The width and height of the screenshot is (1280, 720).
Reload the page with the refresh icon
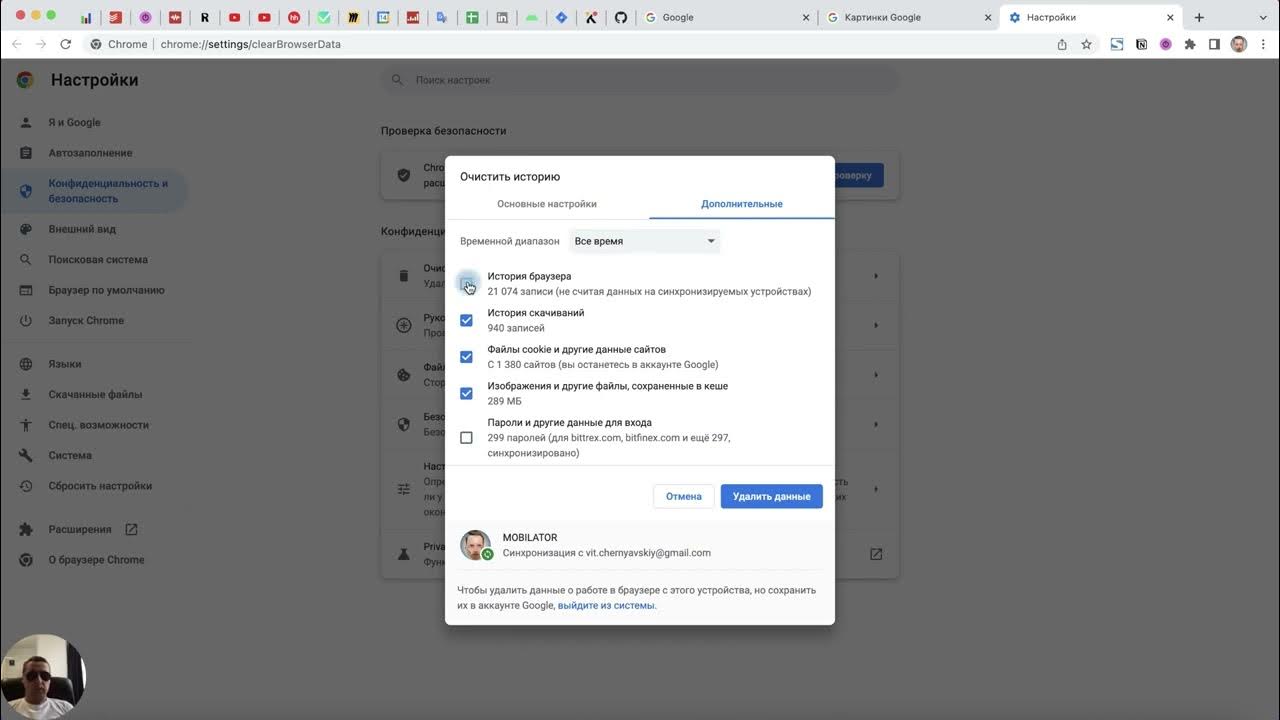(x=66, y=44)
